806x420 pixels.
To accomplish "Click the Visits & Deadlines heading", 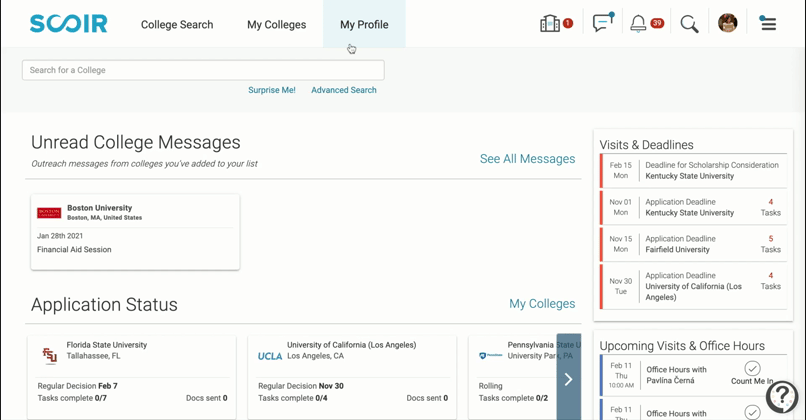I will click(646, 145).
